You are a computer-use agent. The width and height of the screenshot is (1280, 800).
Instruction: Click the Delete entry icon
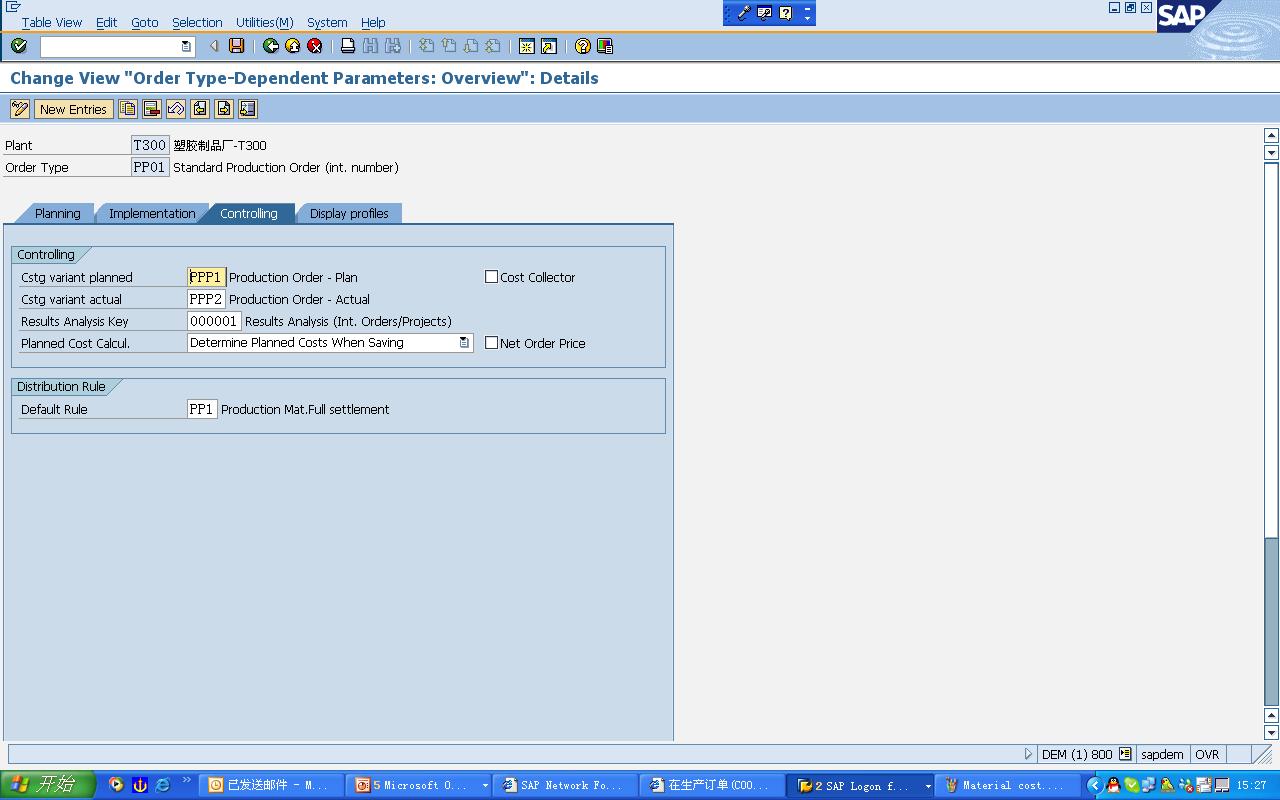pyautogui.click(x=152, y=109)
